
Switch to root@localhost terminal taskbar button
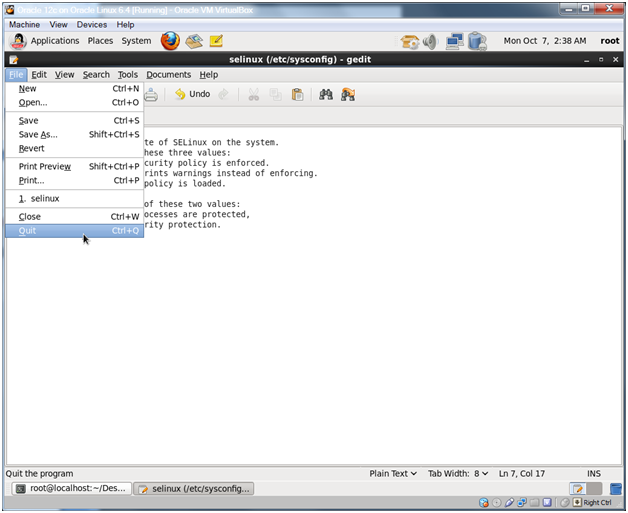[69, 489]
